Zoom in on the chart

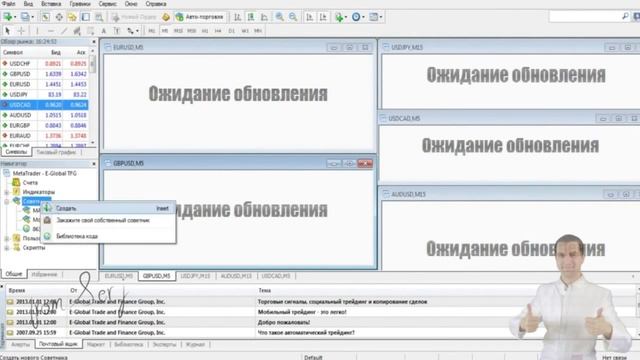pos(280,17)
